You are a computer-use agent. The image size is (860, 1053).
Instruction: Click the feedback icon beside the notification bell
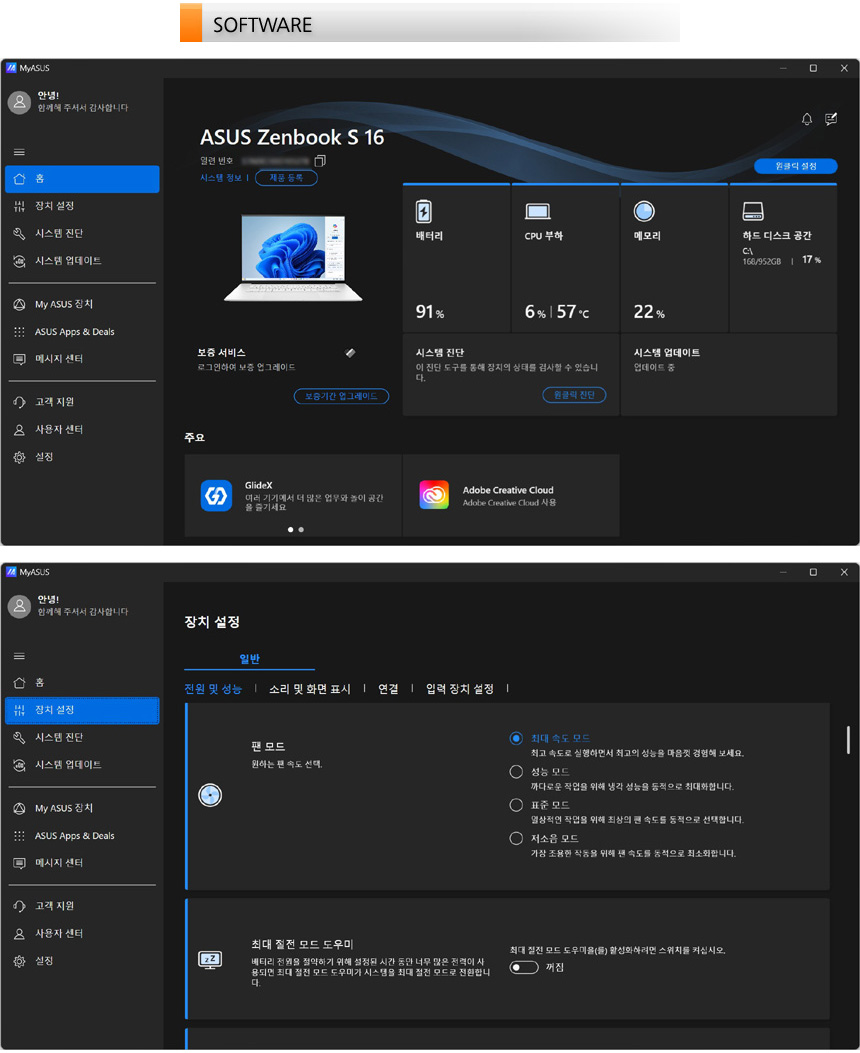tap(831, 119)
